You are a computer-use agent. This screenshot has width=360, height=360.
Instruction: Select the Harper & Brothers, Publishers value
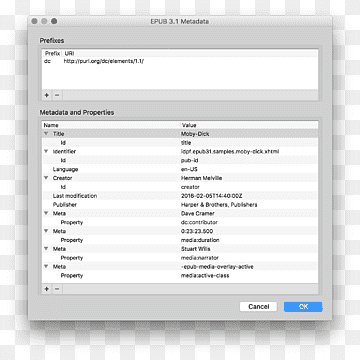tap(219, 205)
